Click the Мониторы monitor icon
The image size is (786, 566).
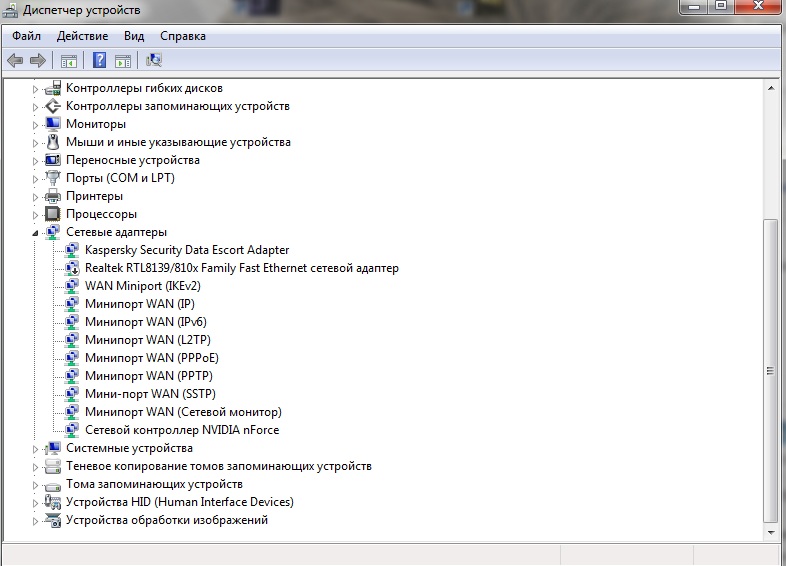coord(53,124)
